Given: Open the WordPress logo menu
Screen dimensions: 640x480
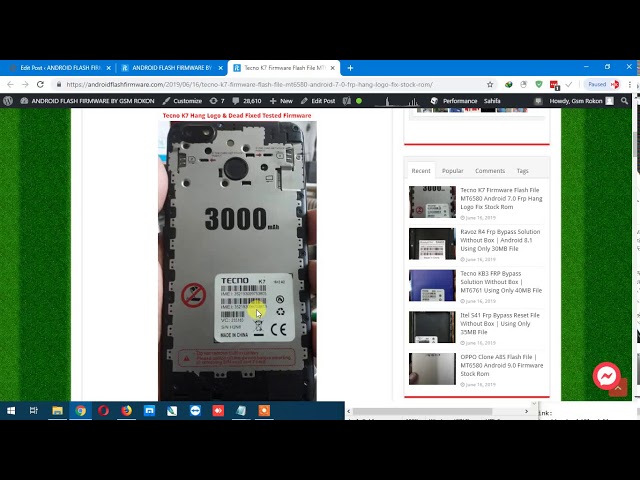Looking at the screenshot, I should [x=8, y=101].
